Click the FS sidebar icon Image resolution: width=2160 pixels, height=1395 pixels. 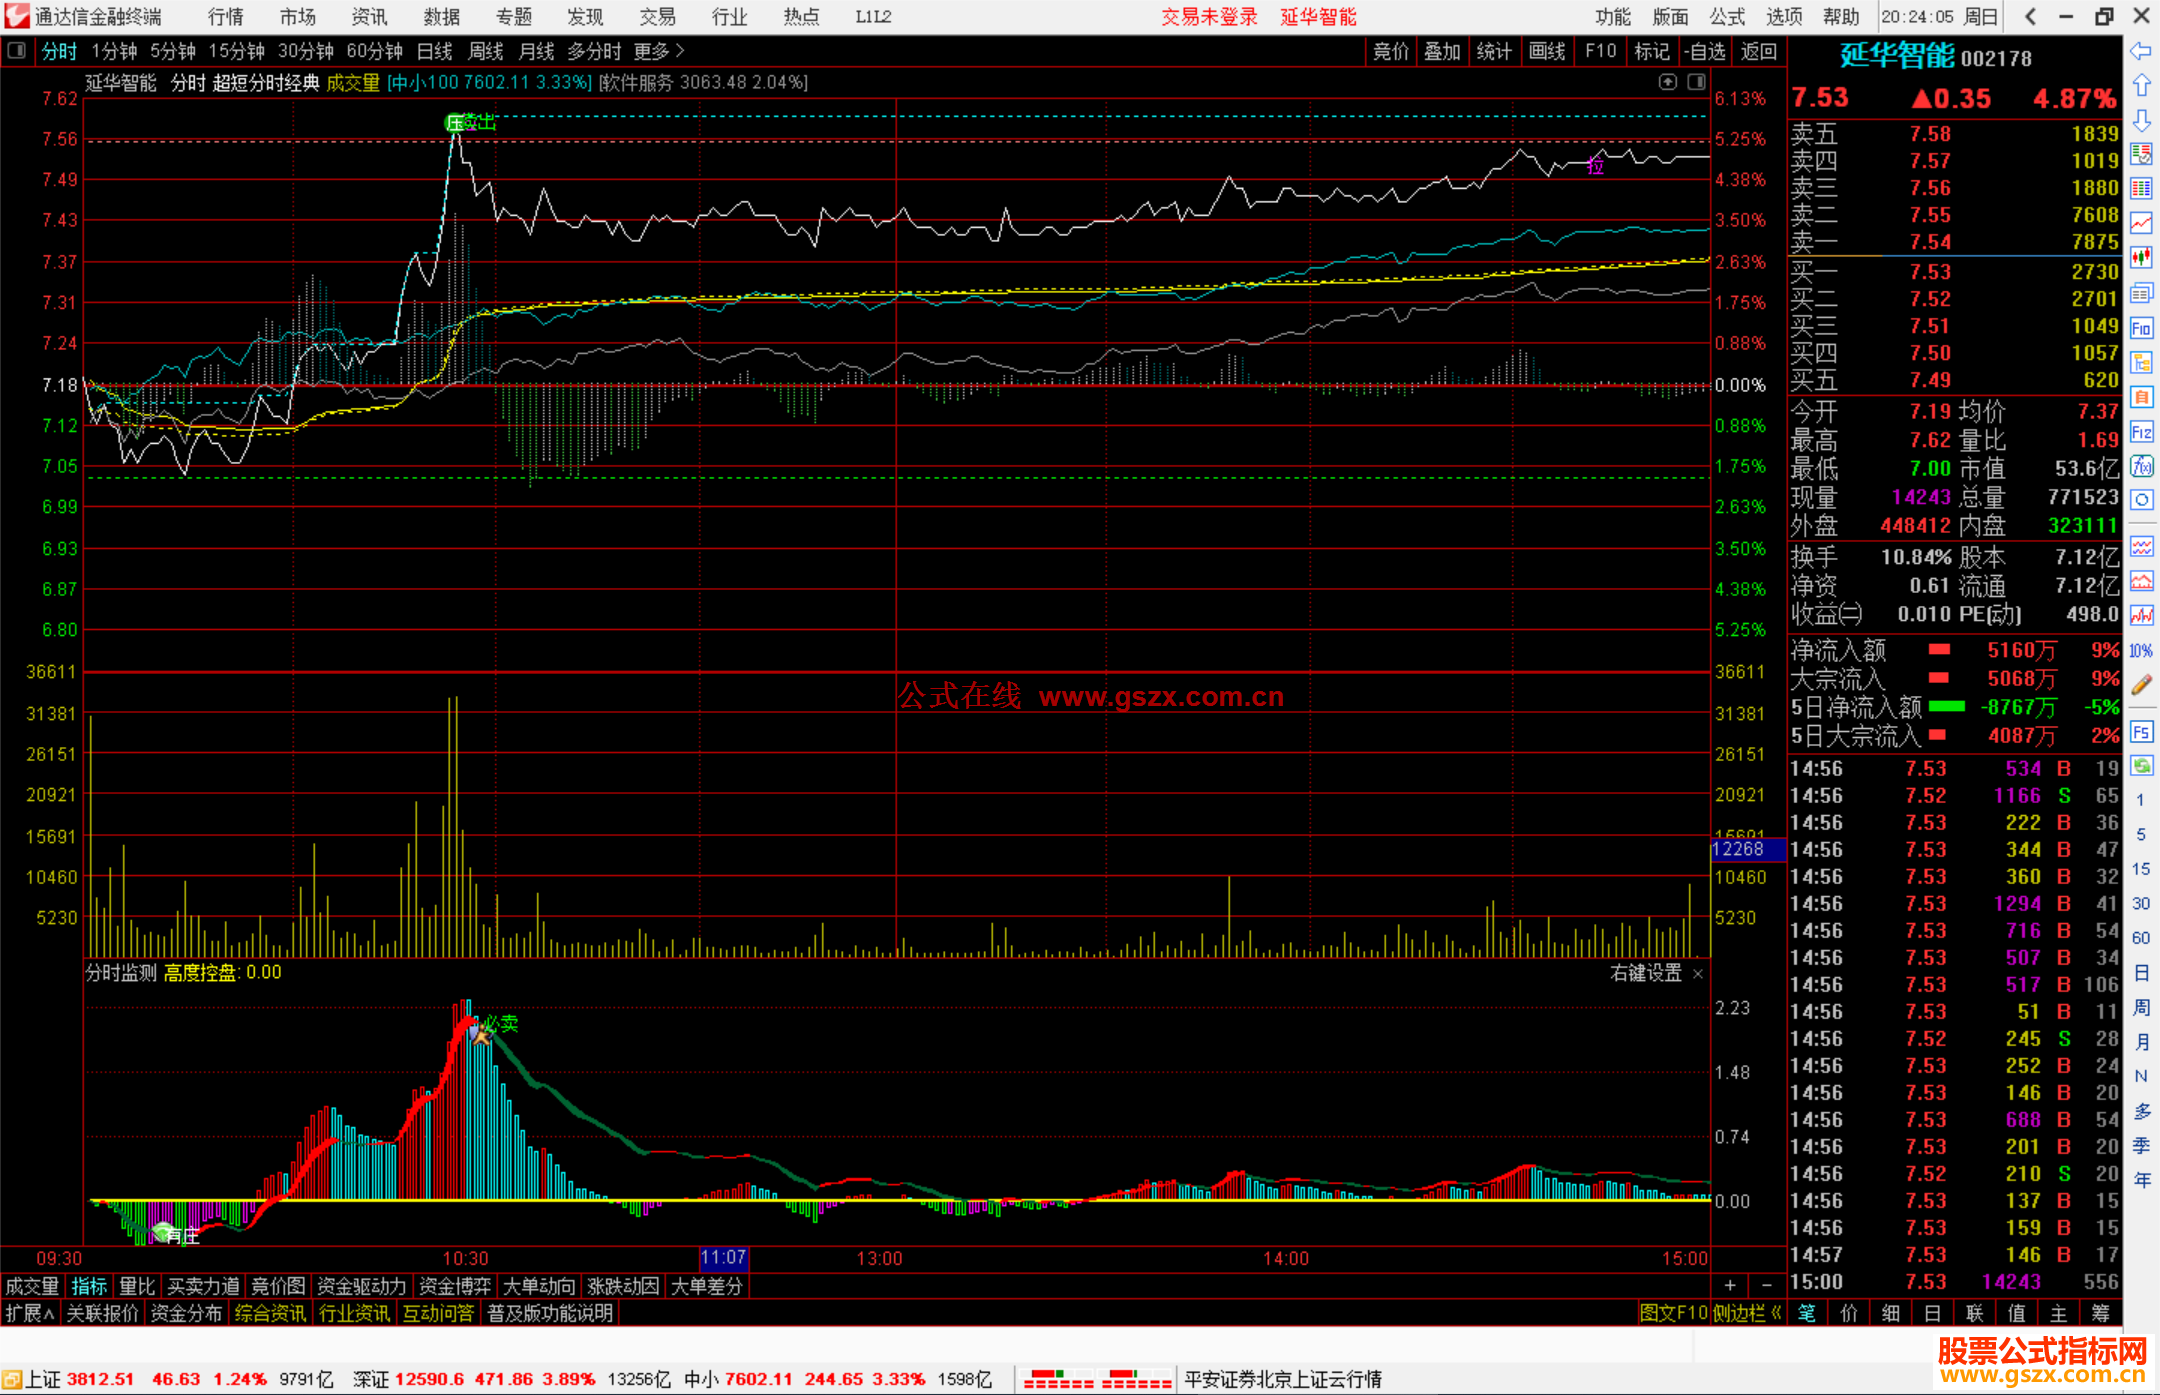click(2141, 731)
